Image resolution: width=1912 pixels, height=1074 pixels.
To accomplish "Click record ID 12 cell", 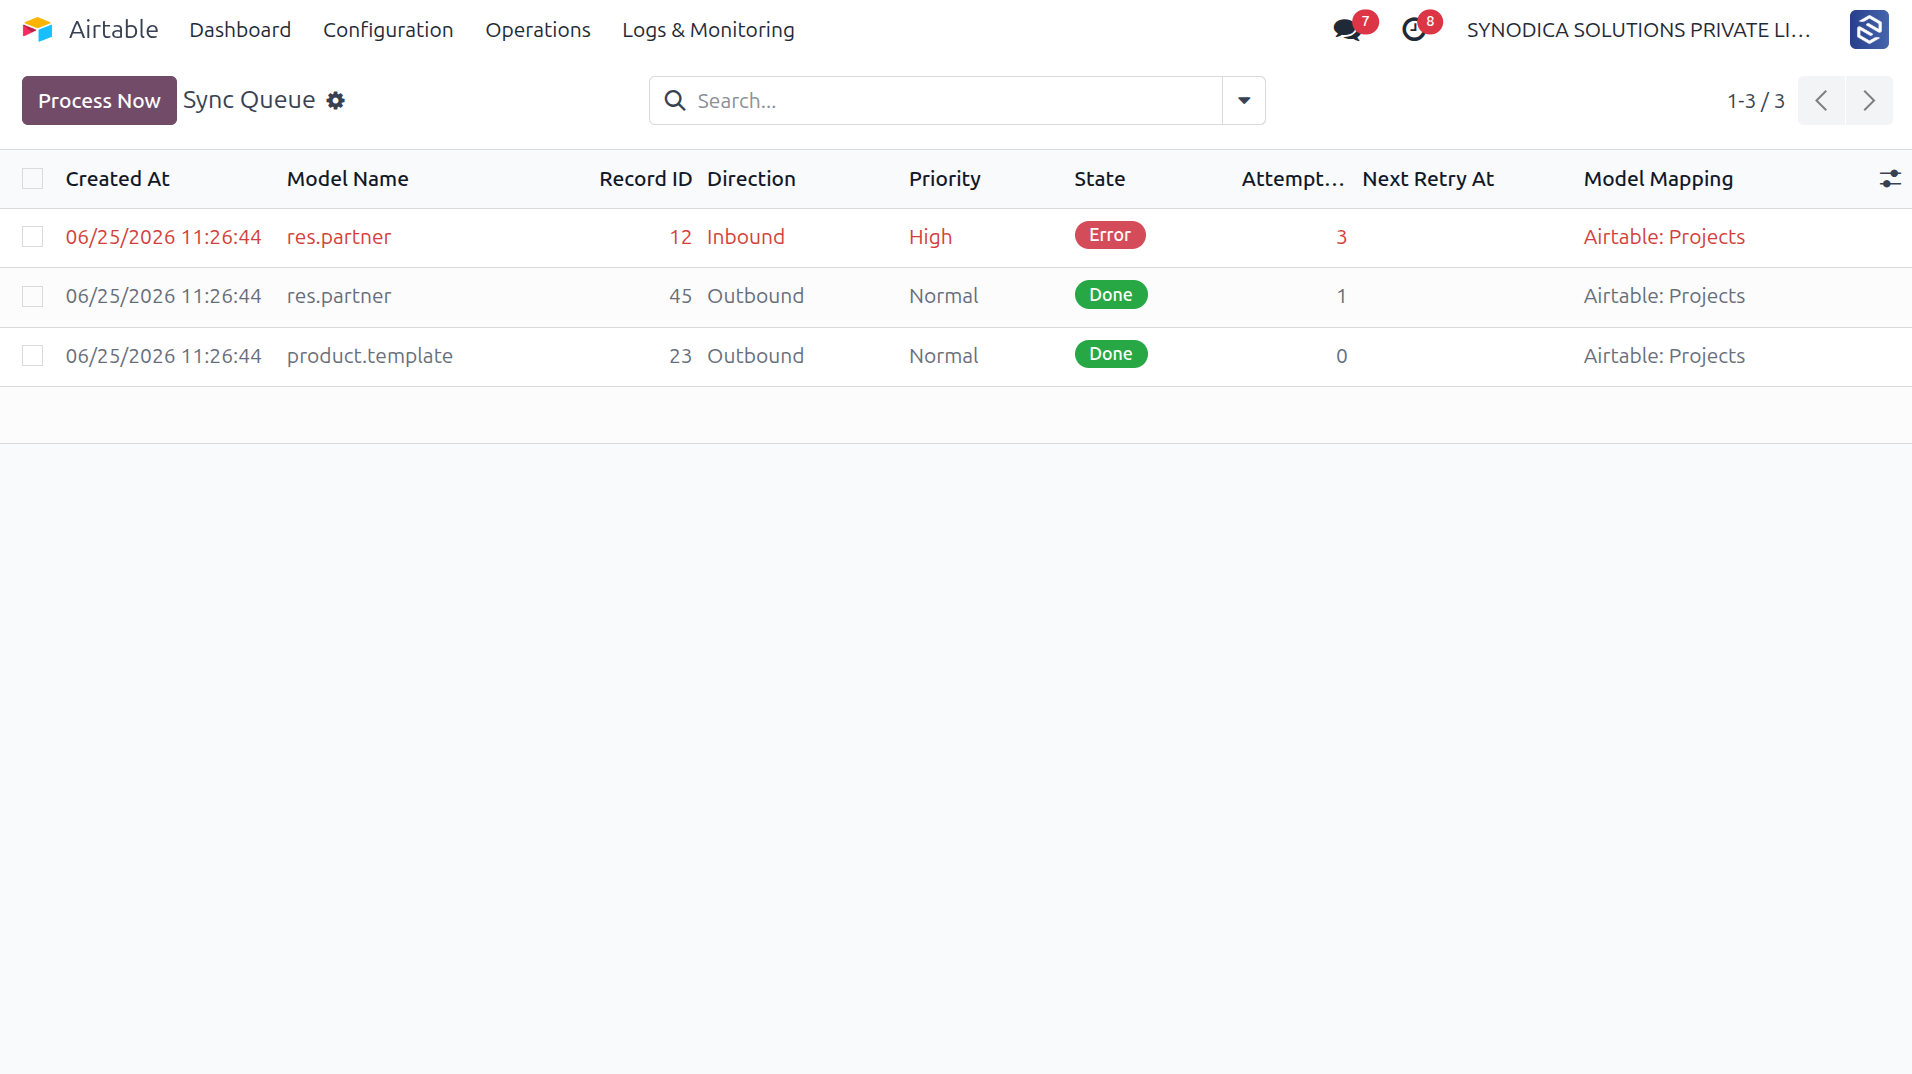I will point(680,237).
